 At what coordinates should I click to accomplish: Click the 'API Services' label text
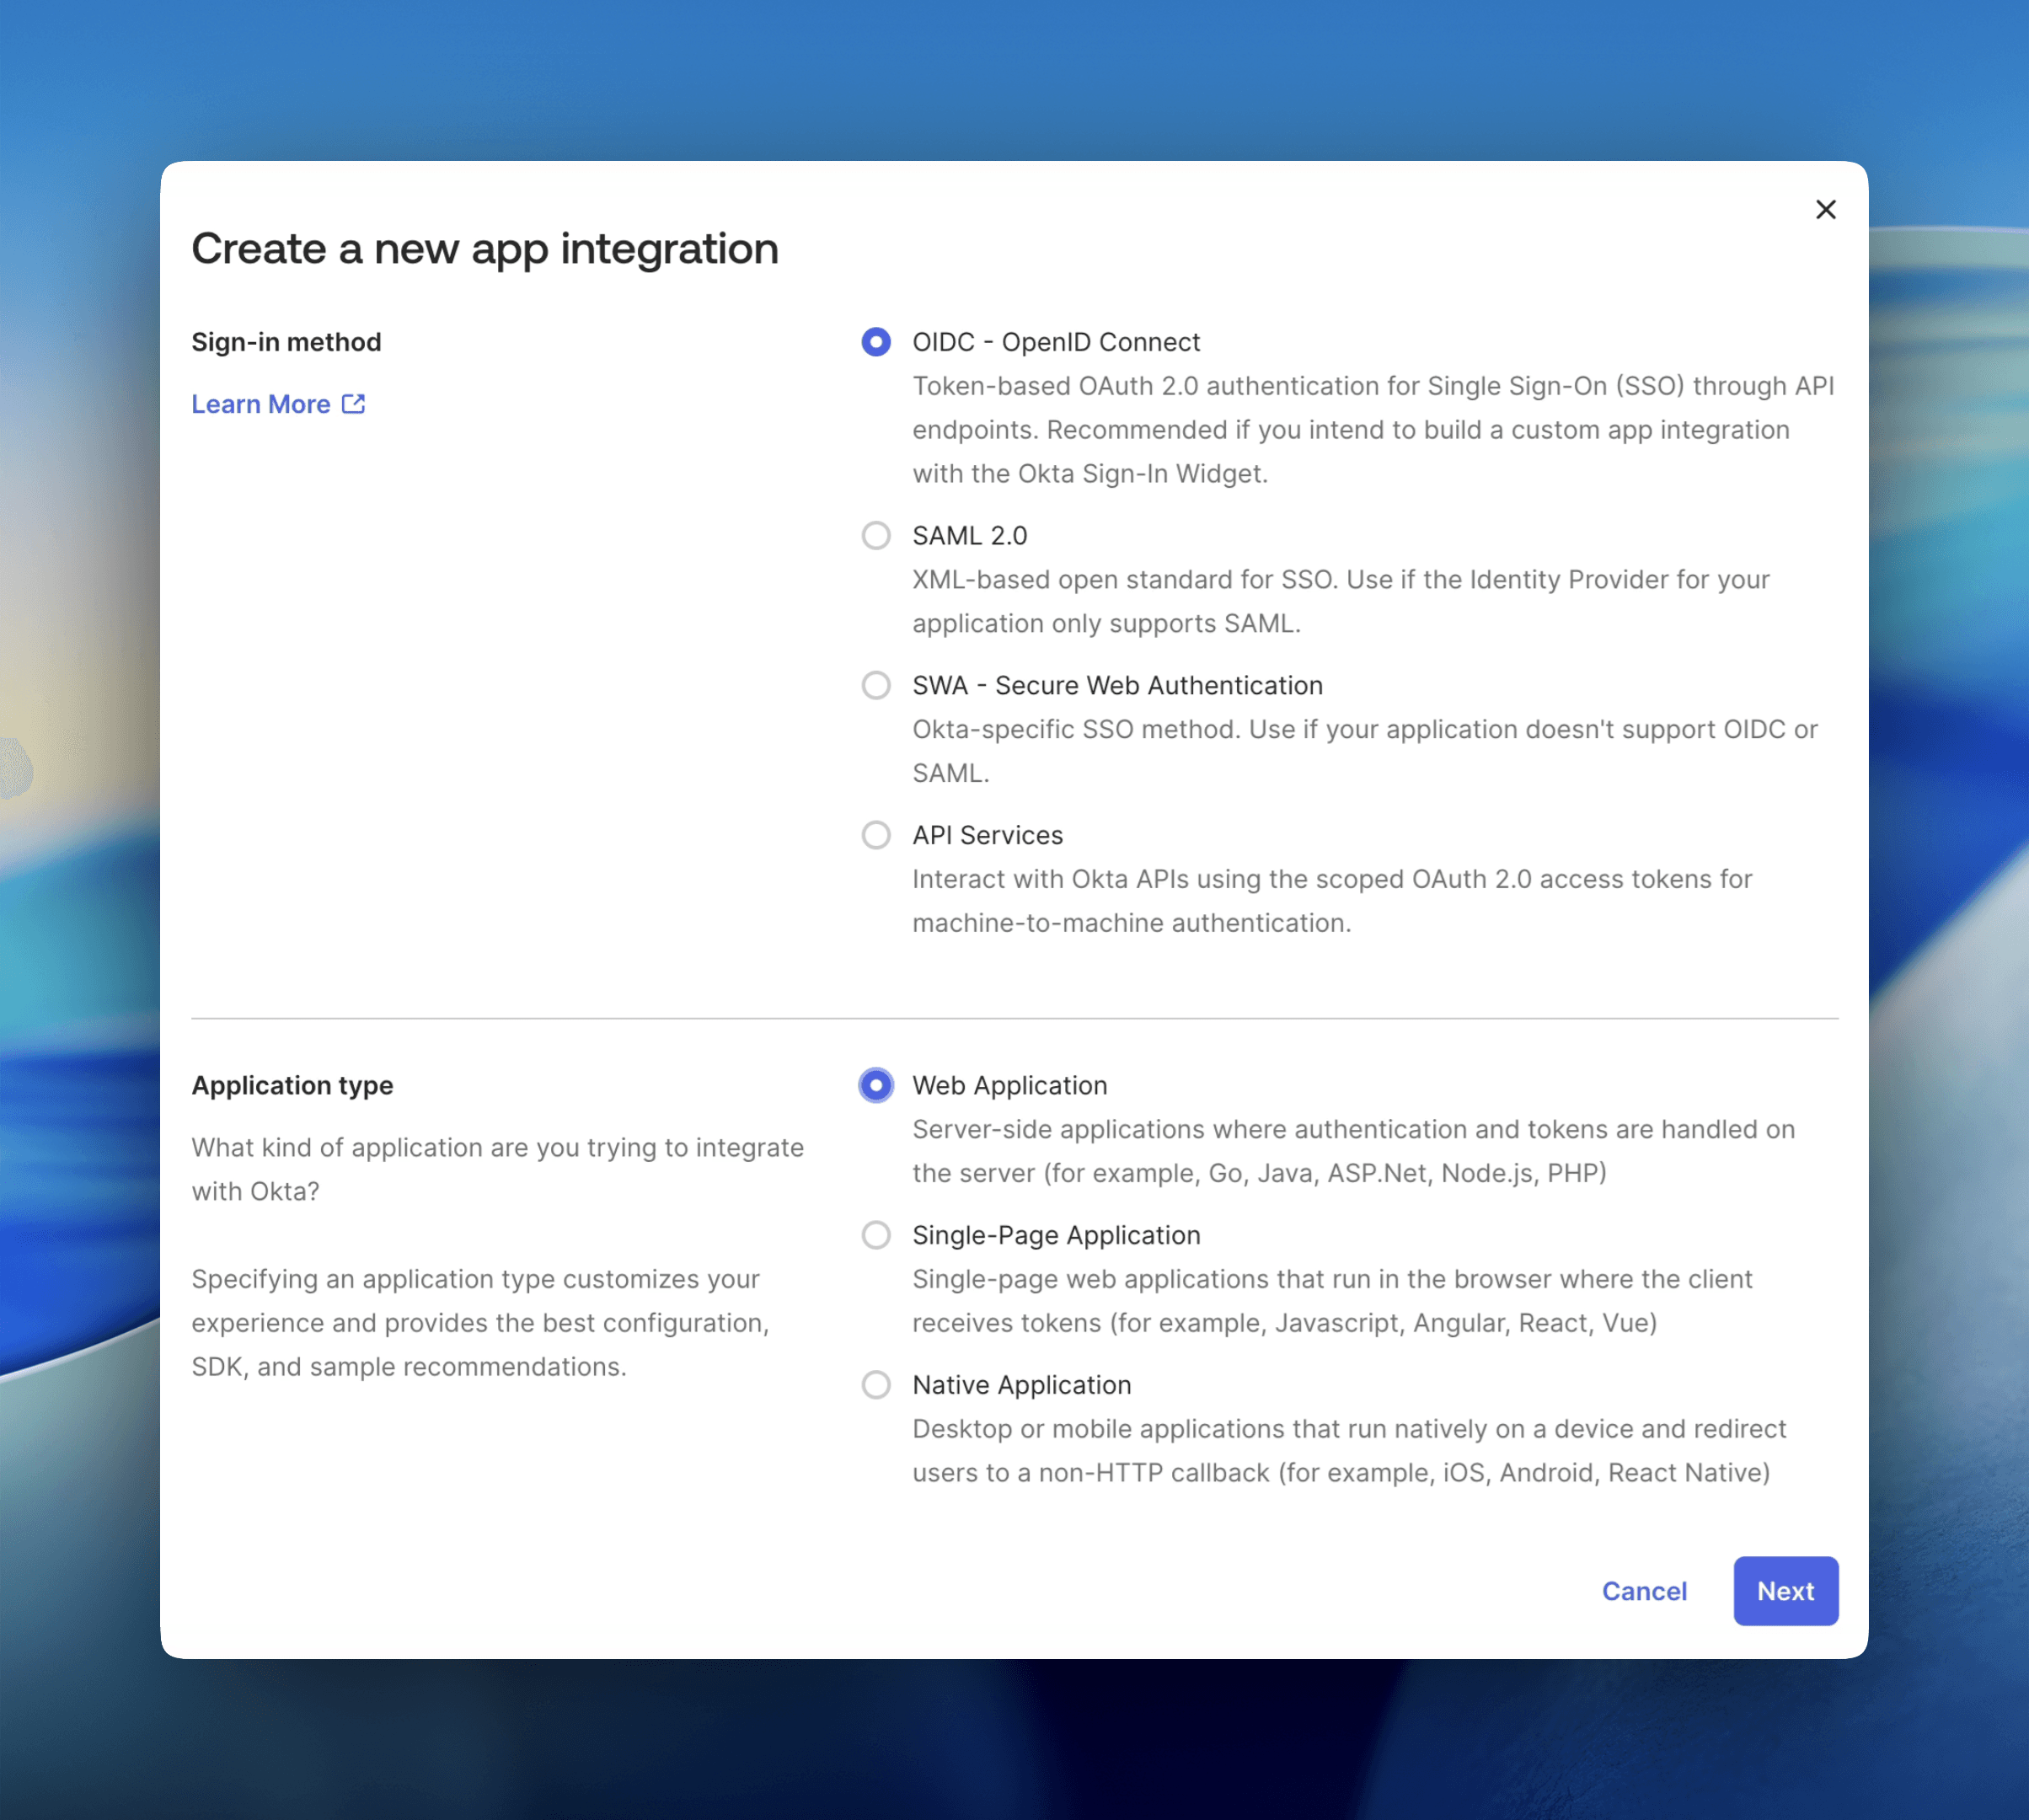click(x=987, y=835)
